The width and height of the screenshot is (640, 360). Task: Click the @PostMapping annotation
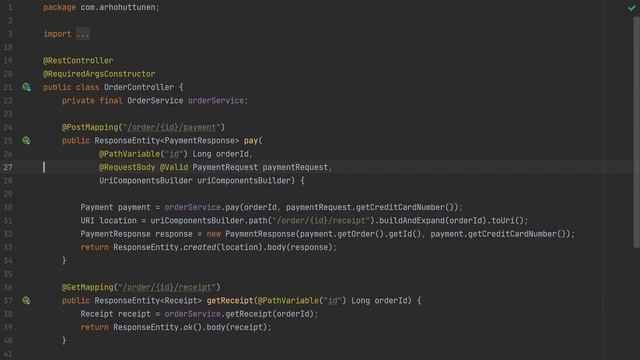tap(90, 127)
